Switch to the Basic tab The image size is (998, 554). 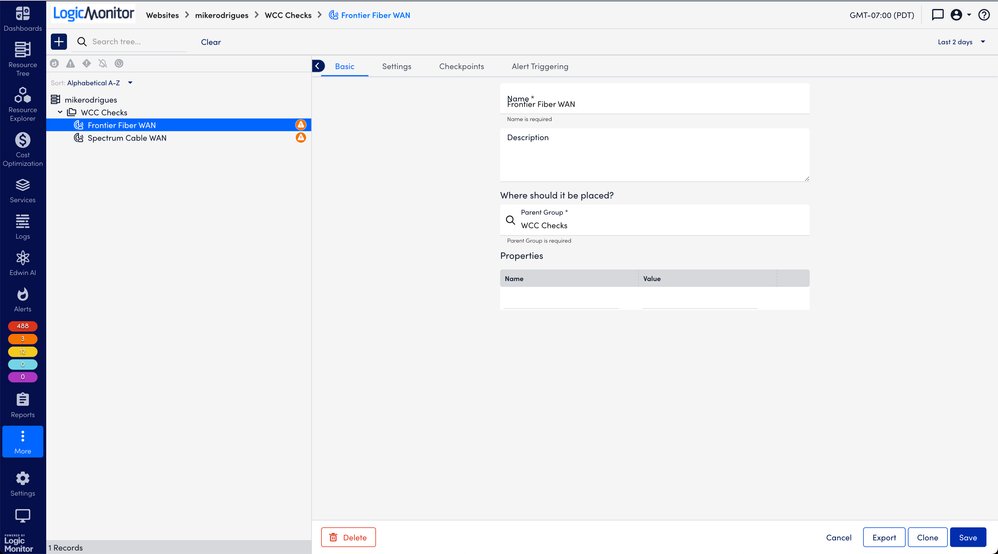(344, 66)
